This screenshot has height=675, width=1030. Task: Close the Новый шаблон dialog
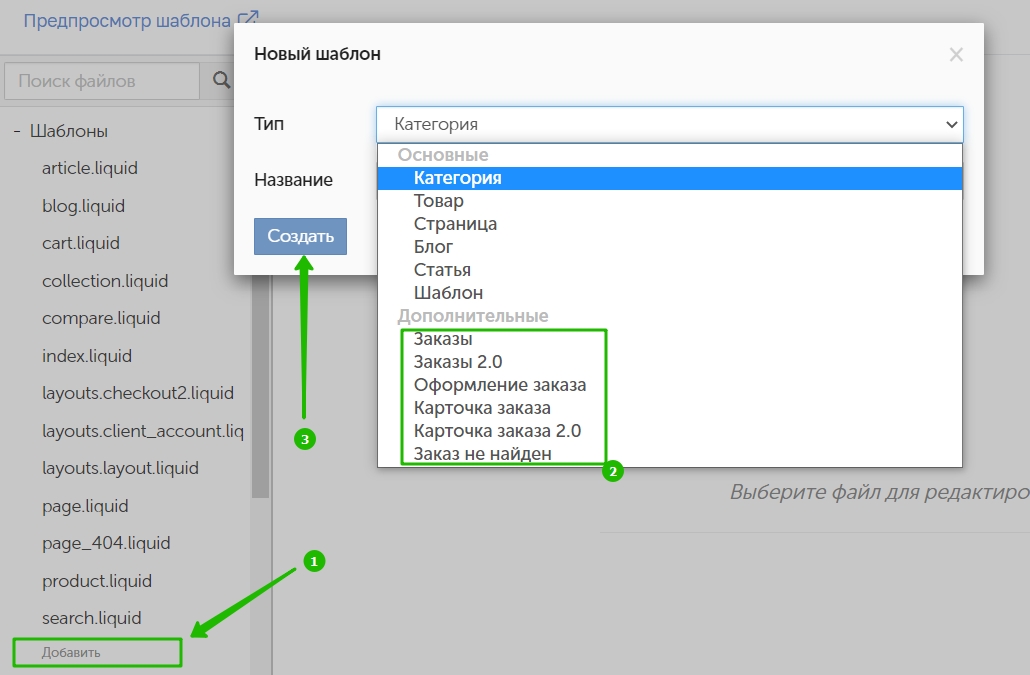click(956, 54)
